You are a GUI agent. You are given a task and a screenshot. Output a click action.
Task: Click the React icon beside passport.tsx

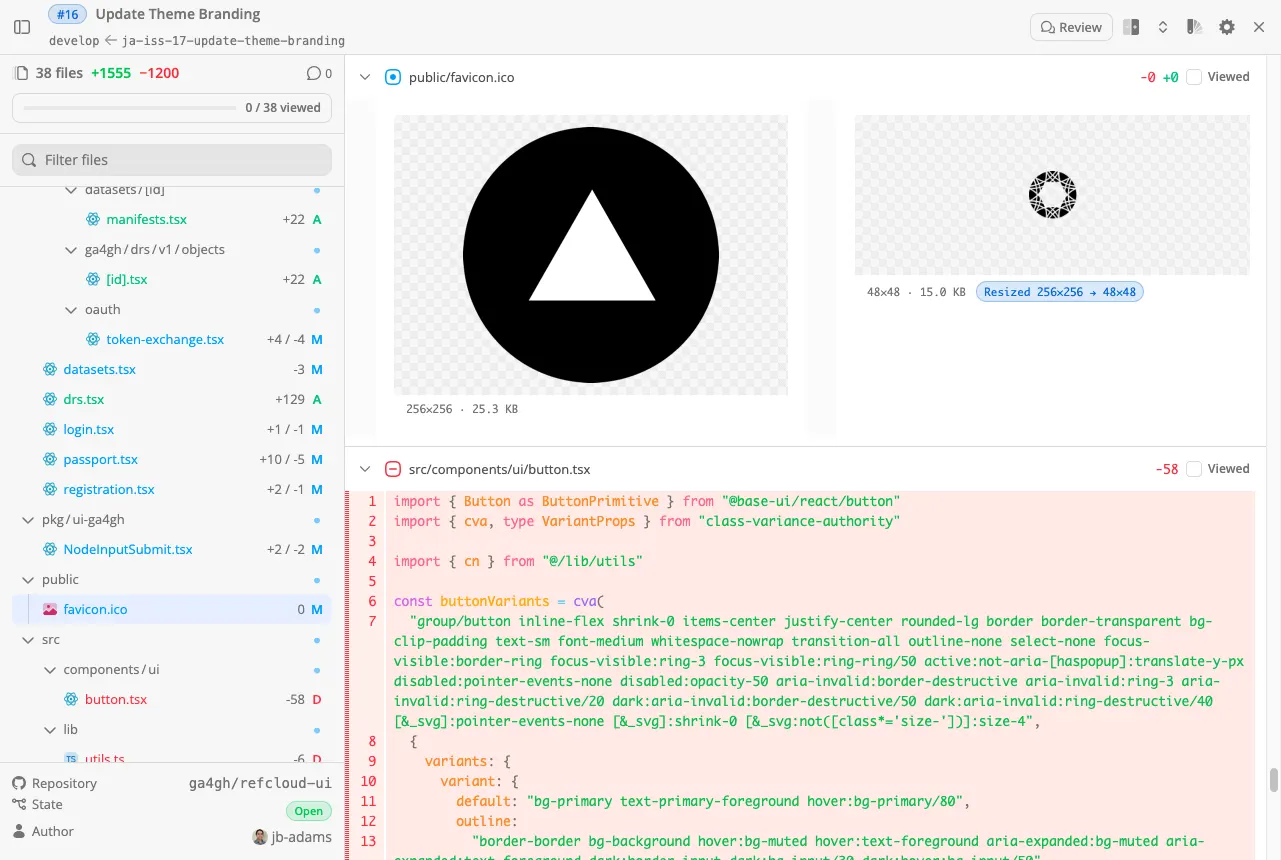(x=50, y=459)
